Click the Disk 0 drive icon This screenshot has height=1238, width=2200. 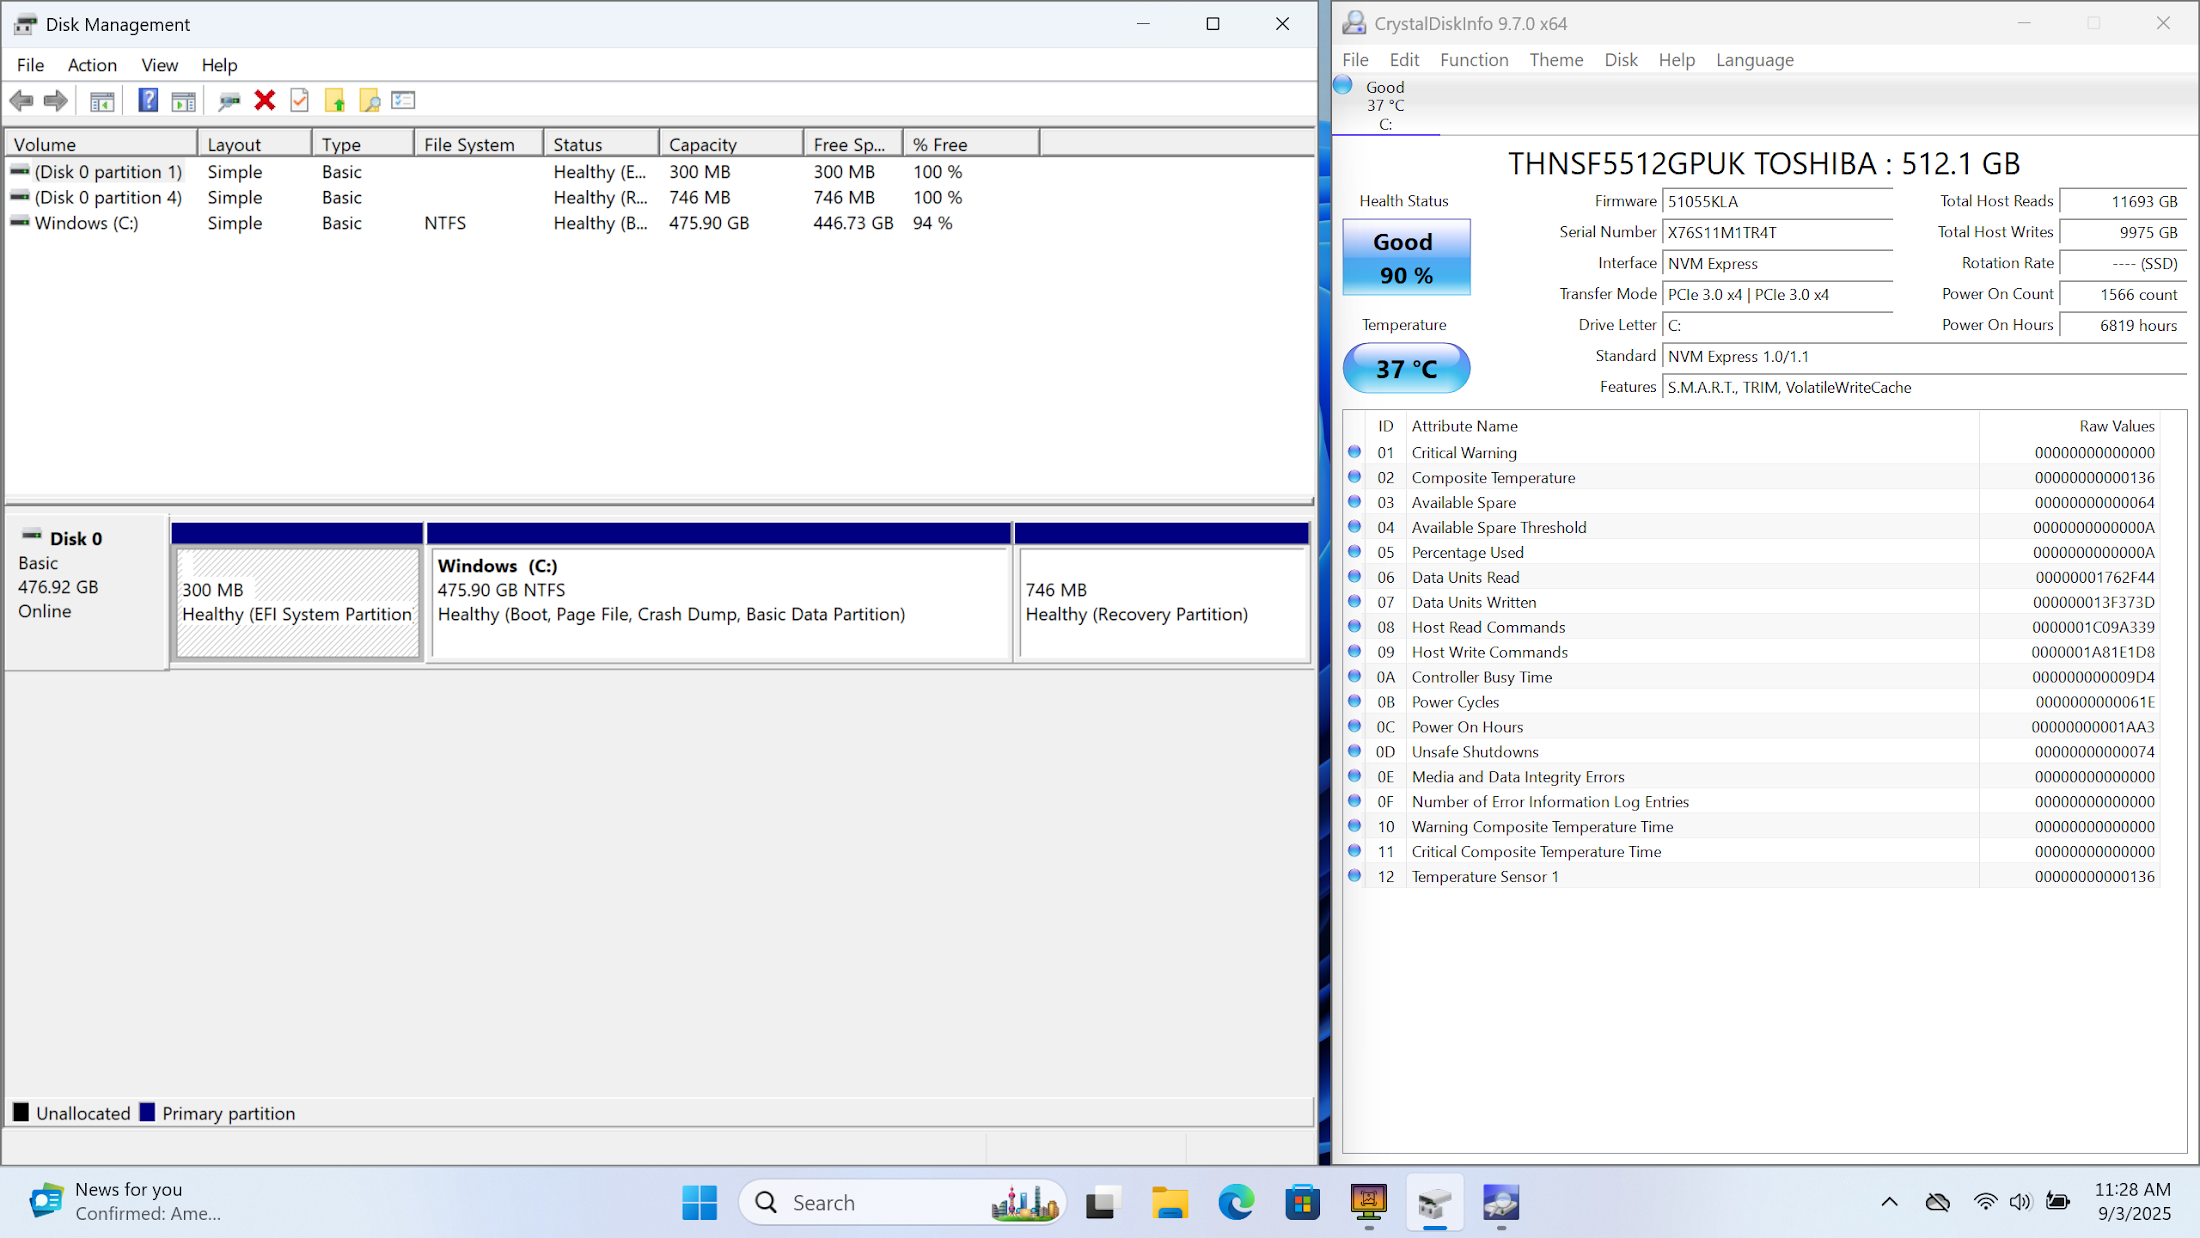pos(32,536)
